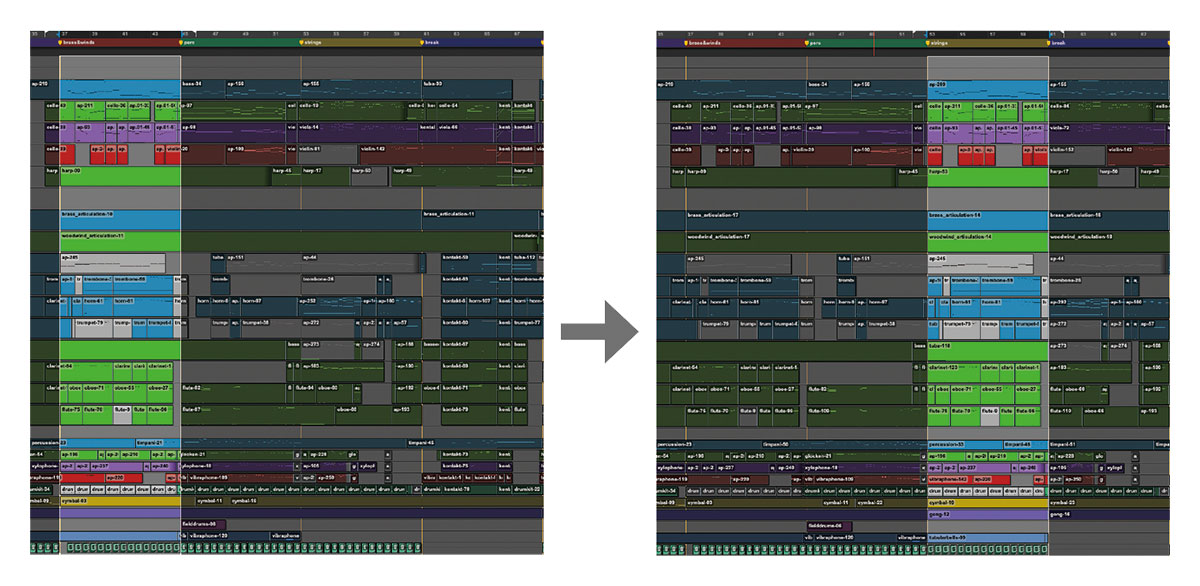The width and height of the screenshot is (1200, 586).
Task: Select the fielddrums-06 clip
Action: coord(830,526)
